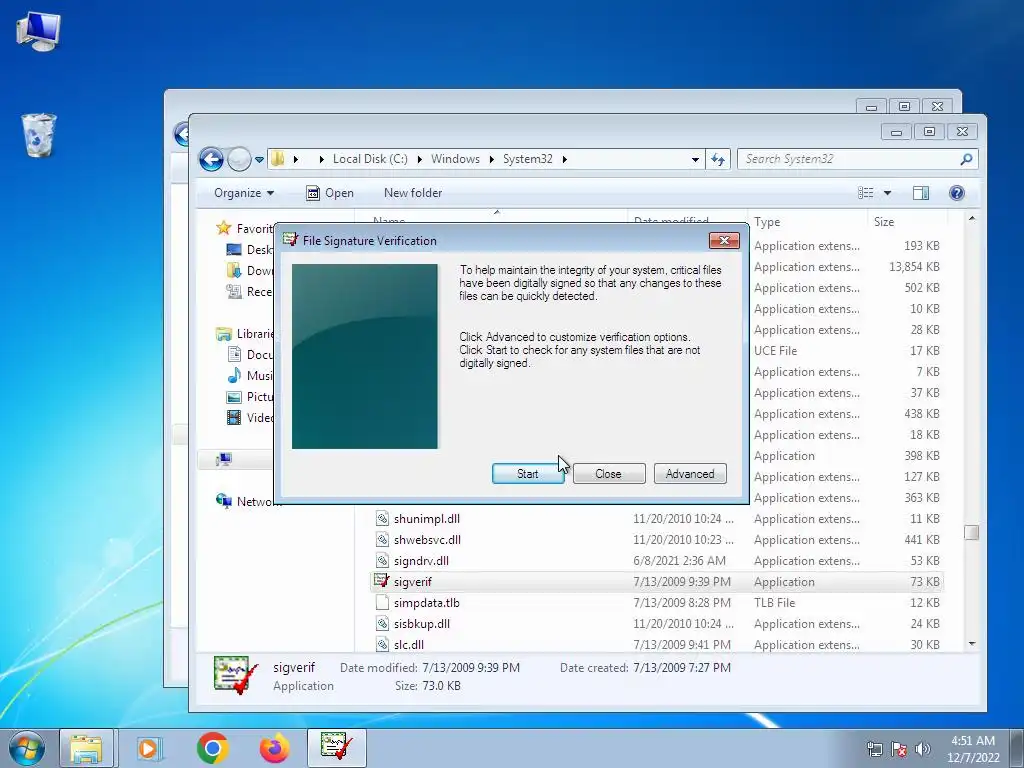Expand the arrow after Local Disk (C:)
The height and width of the screenshot is (768, 1024).
point(419,159)
